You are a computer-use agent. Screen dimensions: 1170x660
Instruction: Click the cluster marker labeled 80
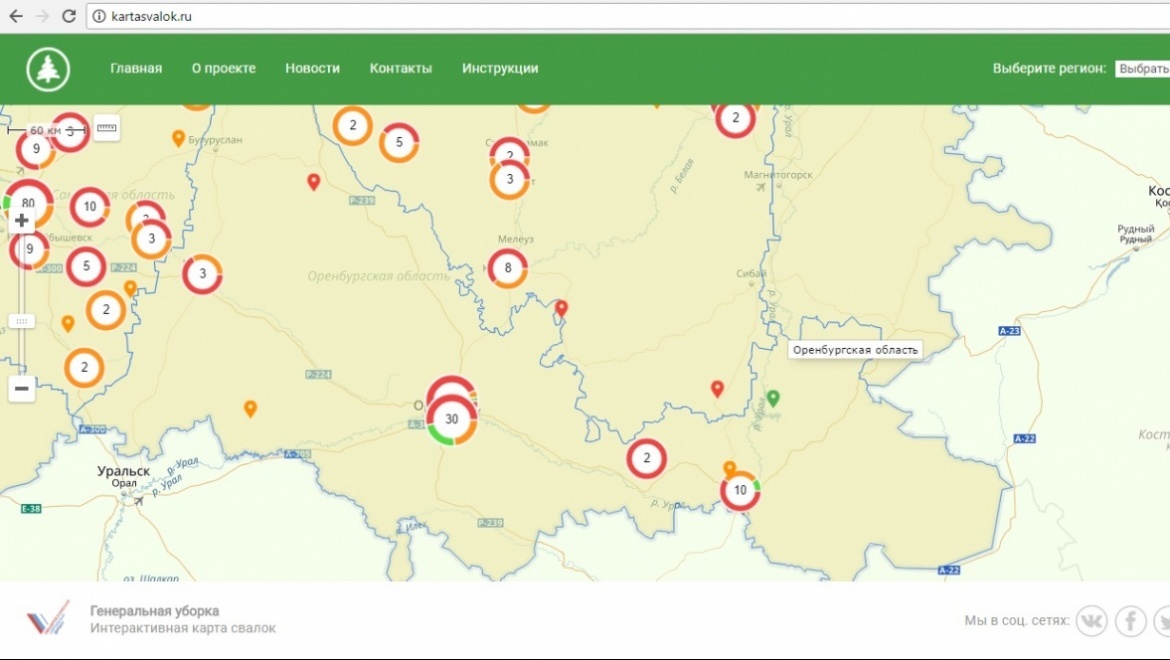(x=28, y=204)
